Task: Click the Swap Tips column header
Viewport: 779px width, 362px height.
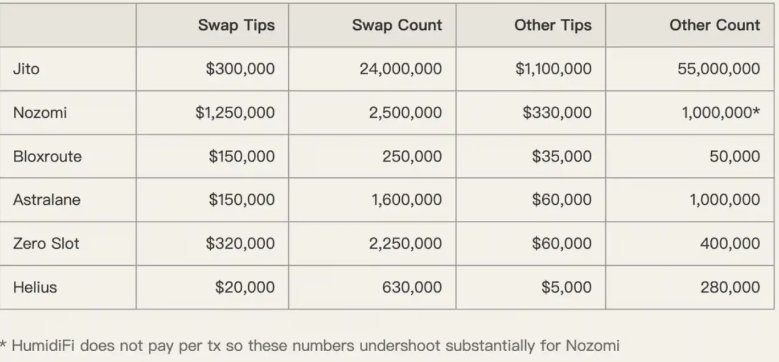Action: click(x=236, y=25)
